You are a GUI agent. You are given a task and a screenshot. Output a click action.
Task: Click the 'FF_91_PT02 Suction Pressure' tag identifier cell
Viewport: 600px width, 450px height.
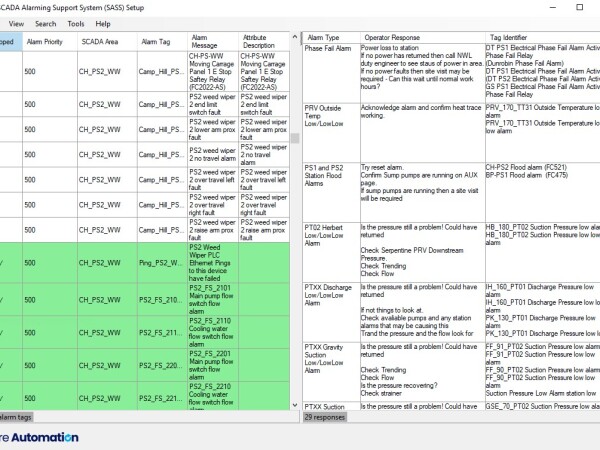tap(543, 372)
